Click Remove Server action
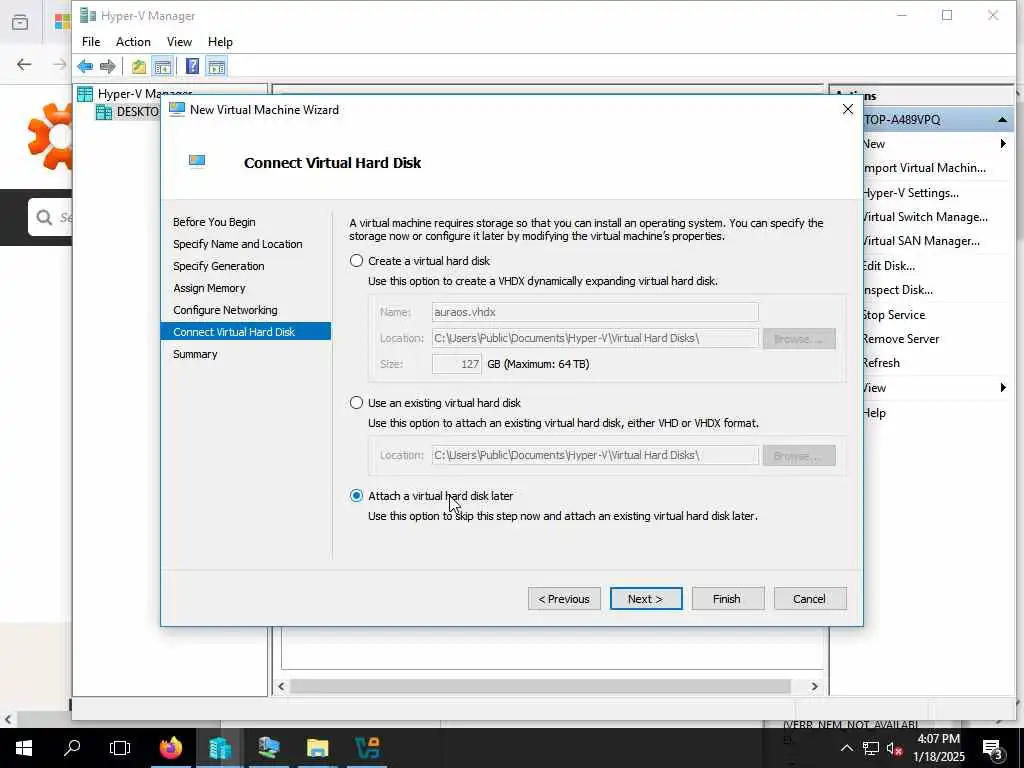 (901, 339)
